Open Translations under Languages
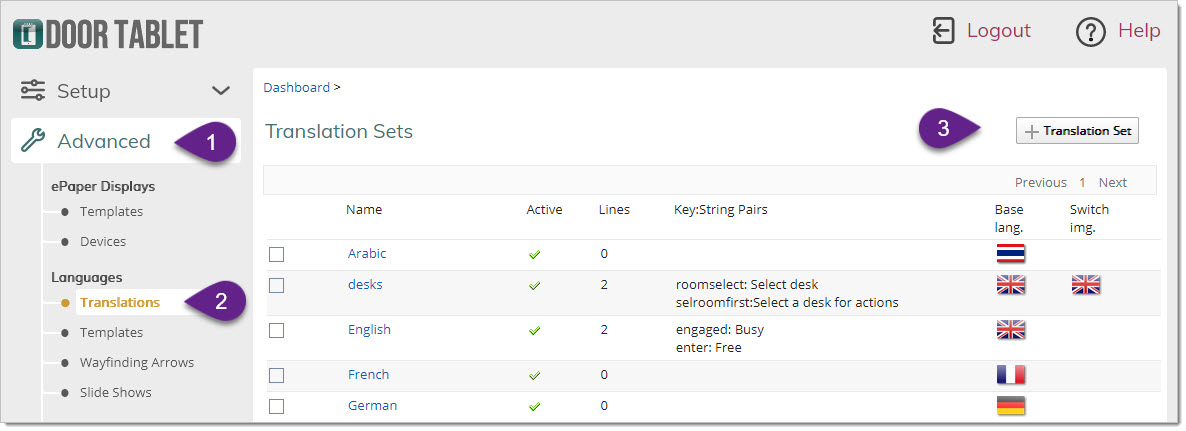The image size is (1186, 431). point(120,302)
